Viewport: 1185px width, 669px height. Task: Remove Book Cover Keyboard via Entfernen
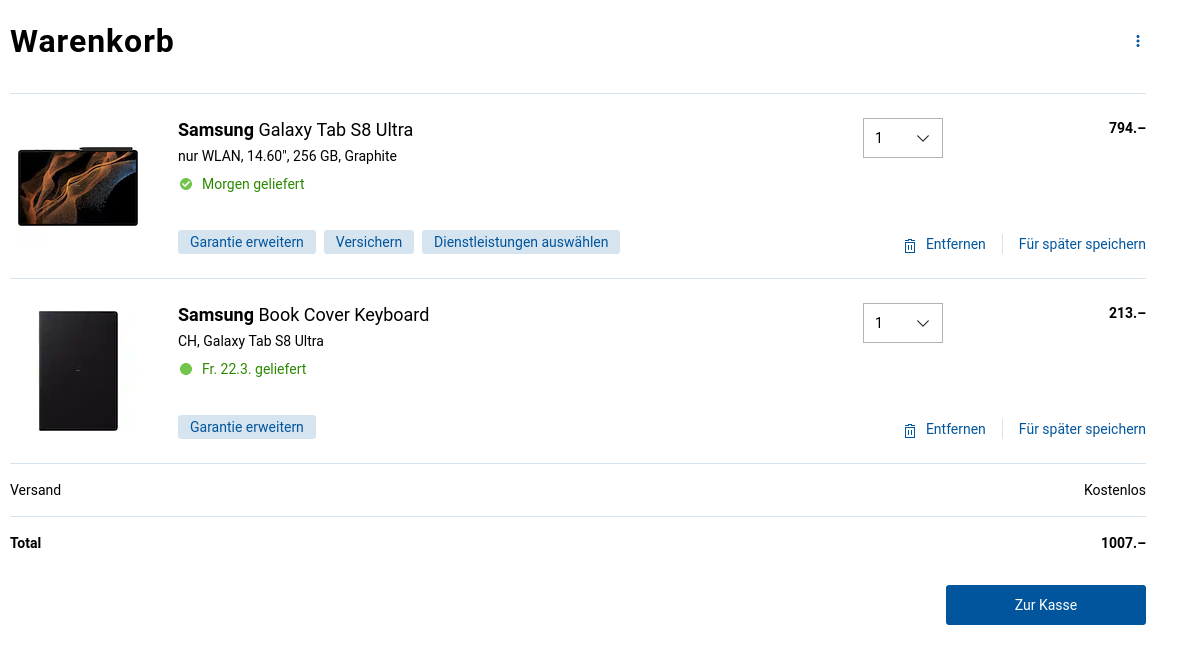955,429
